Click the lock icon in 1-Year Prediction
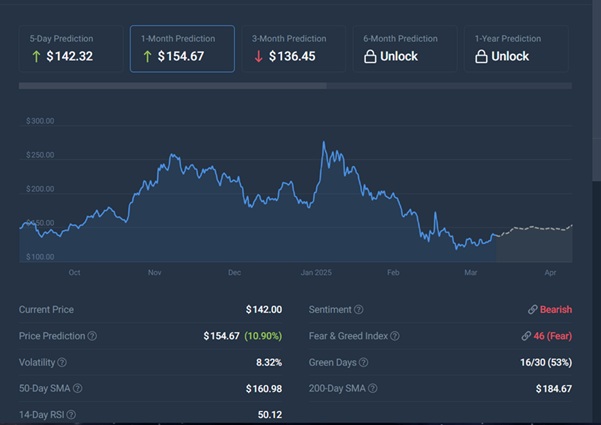The height and width of the screenshot is (425, 601). (480, 57)
